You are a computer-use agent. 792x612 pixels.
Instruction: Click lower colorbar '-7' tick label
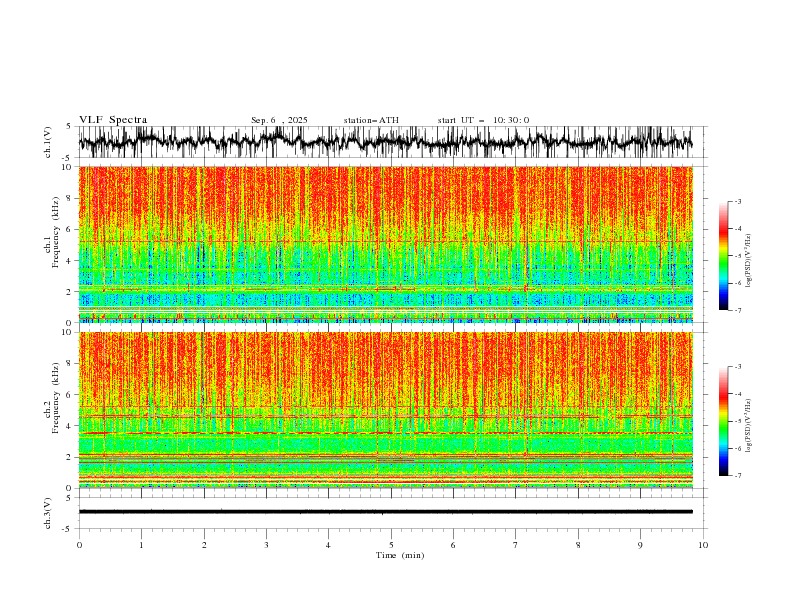[x=737, y=475]
